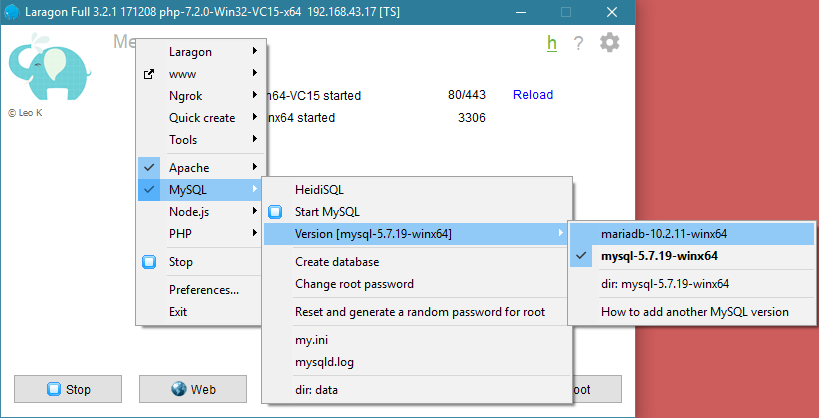Expand the PHP submenu arrow
Screen dimensions: 819x418
(254, 233)
